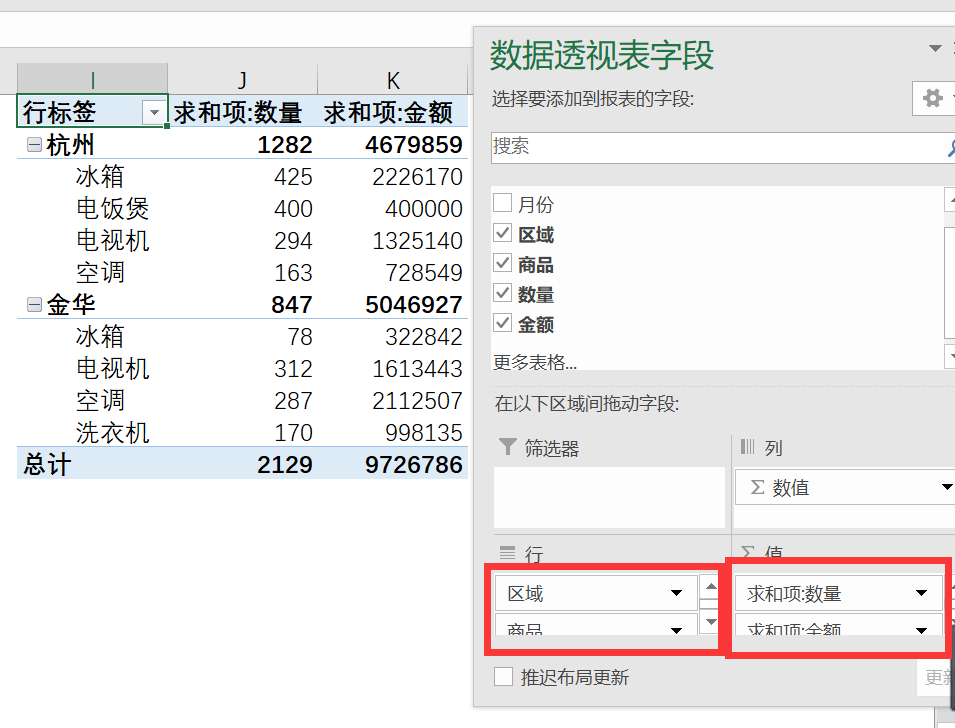The image size is (955, 728).
Task: Open 商品 row field dropdown
Action: [676, 629]
